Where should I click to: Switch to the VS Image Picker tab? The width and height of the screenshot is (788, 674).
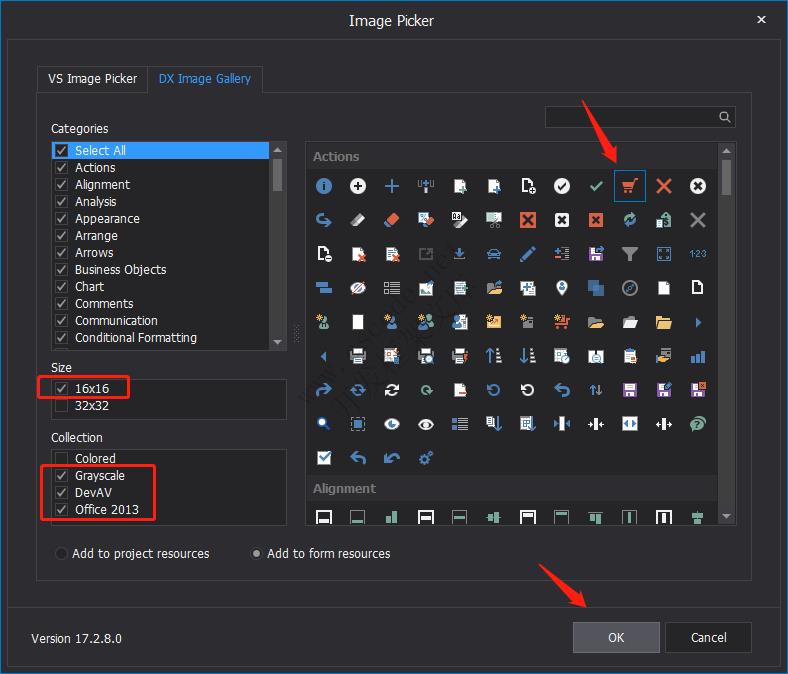93,79
